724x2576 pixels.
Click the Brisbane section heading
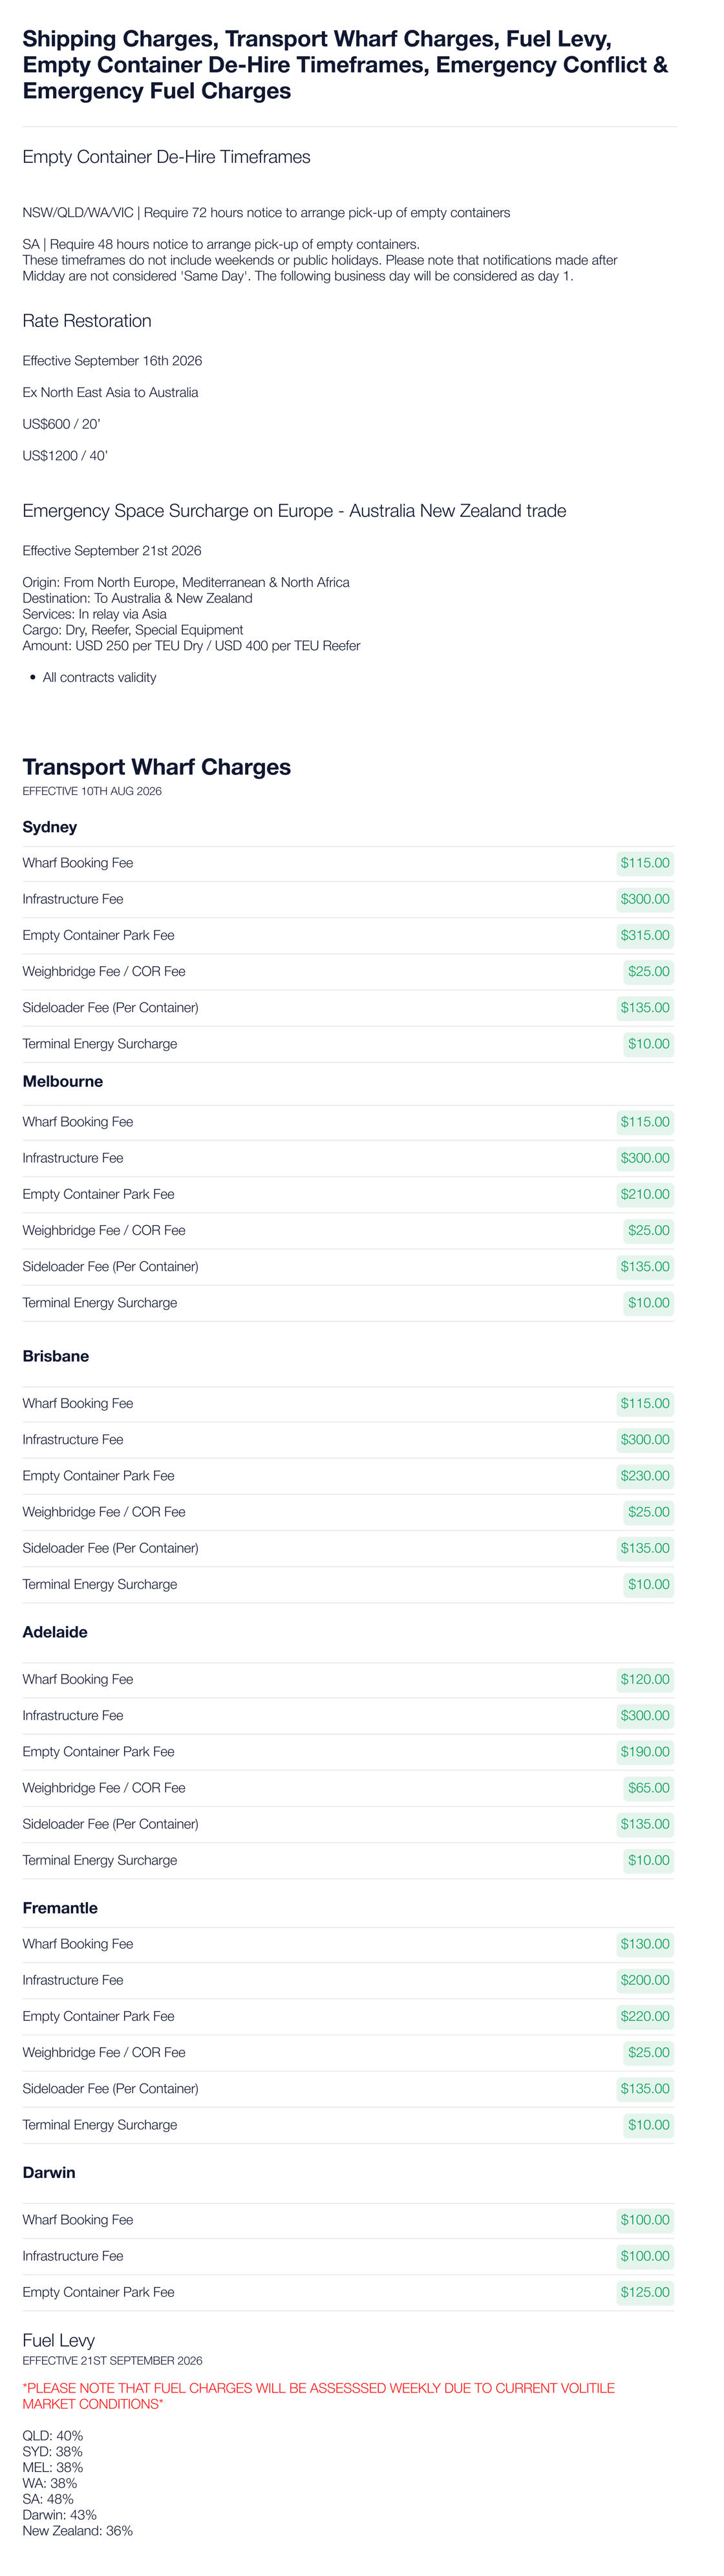(x=56, y=1357)
